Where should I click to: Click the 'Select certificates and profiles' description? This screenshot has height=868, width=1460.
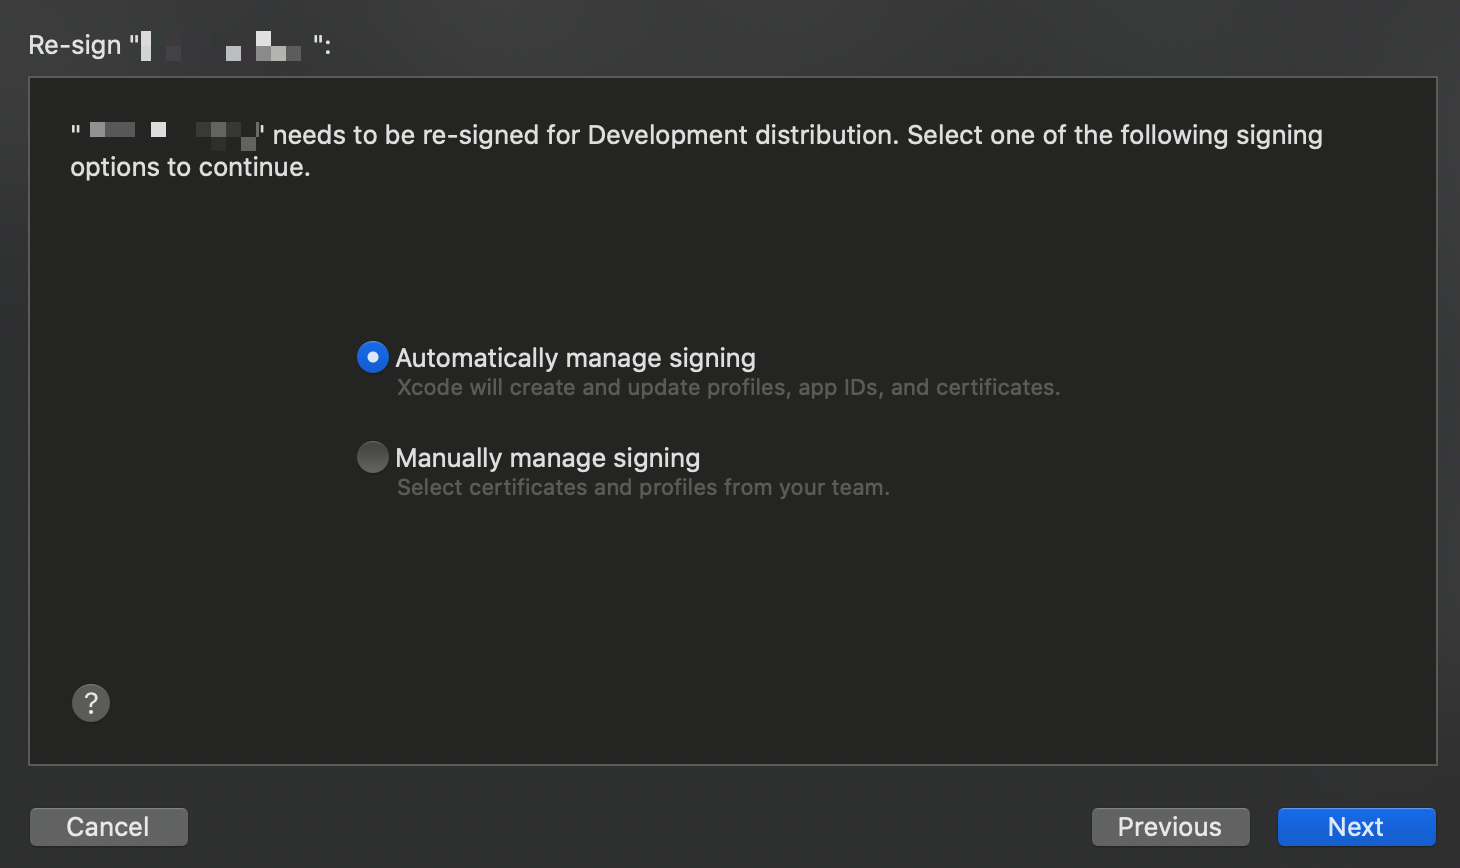(643, 488)
